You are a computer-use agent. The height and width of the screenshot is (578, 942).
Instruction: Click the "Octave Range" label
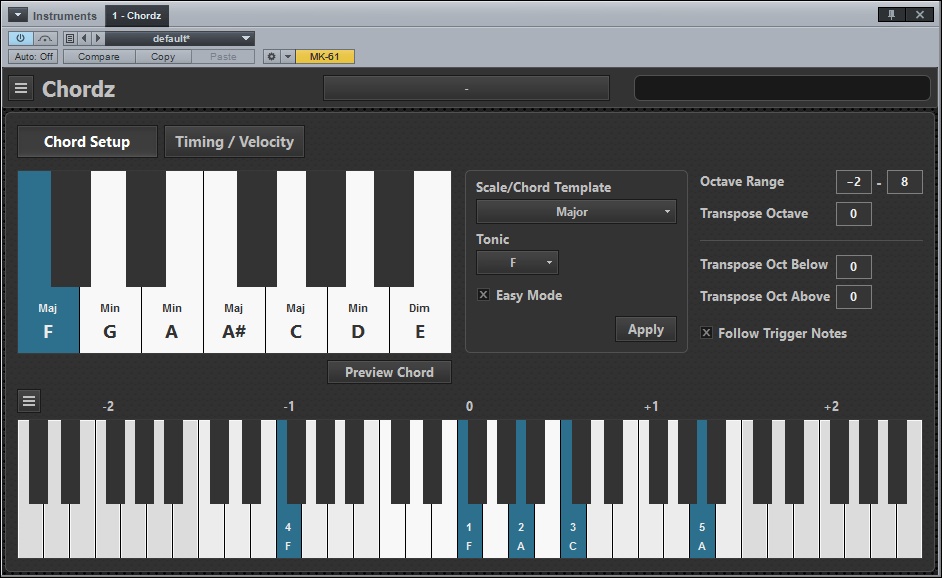point(742,181)
